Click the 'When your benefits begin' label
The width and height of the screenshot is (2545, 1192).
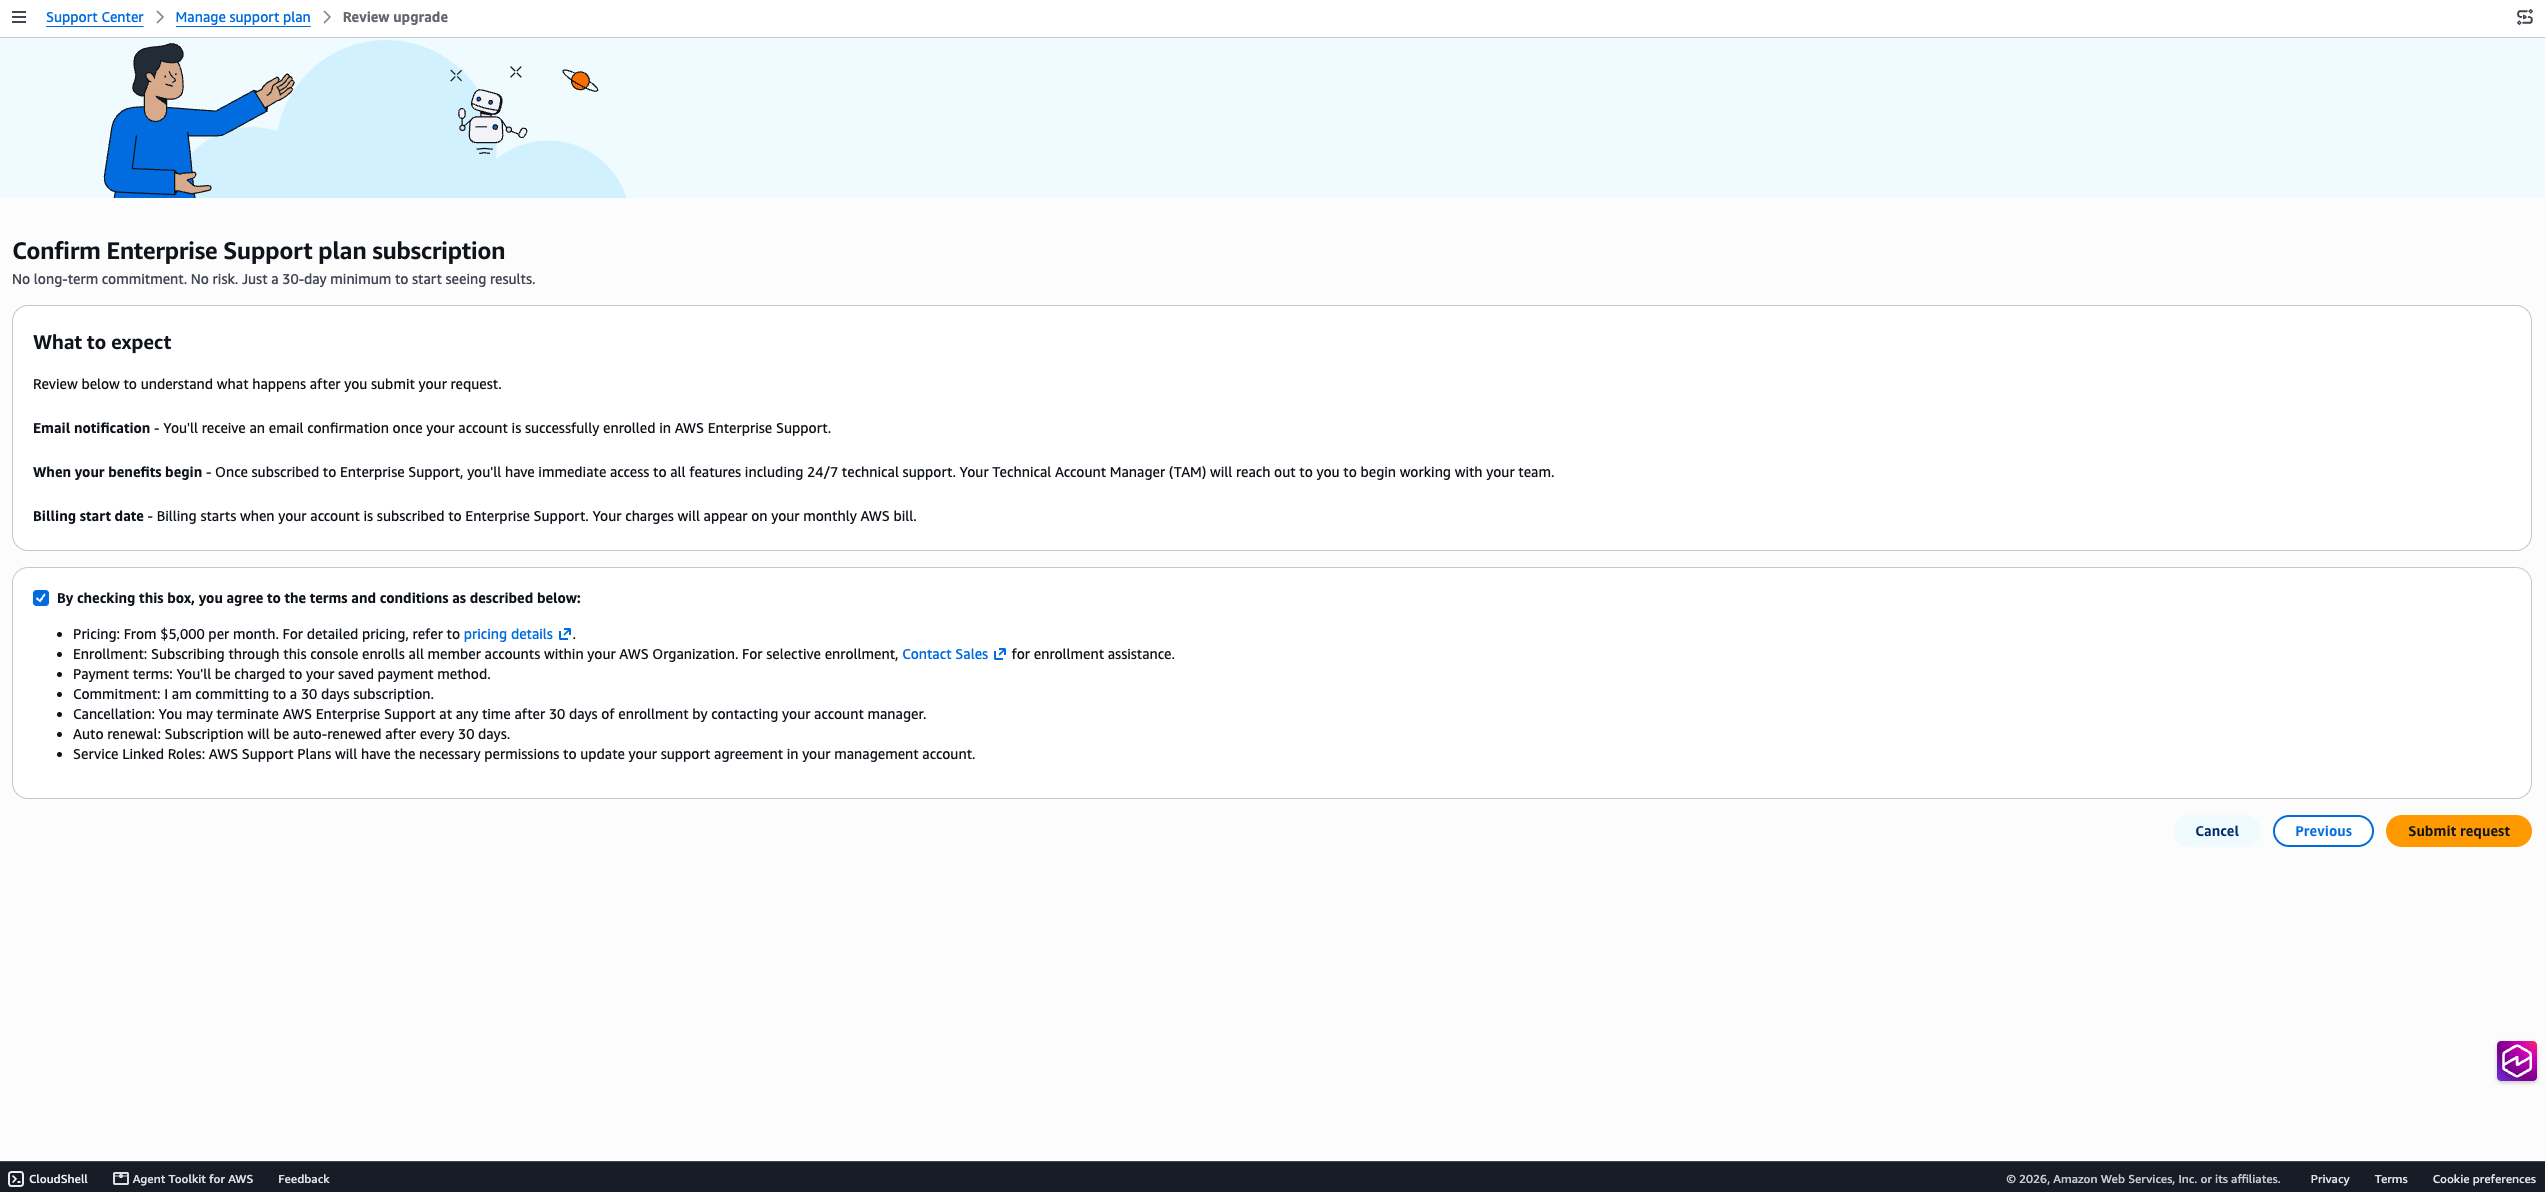tap(117, 472)
